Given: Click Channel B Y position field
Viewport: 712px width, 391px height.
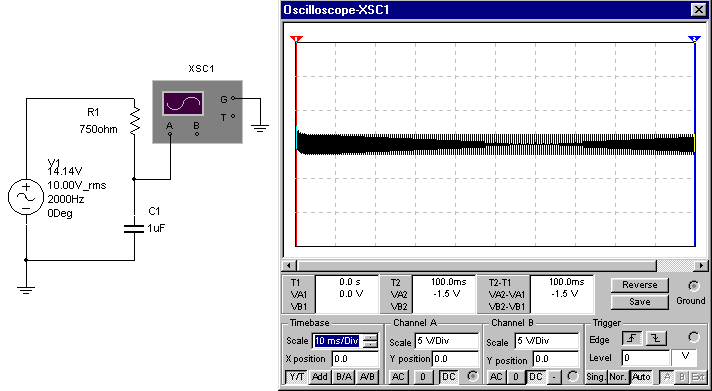Looking at the screenshot, I should (x=556, y=360).
